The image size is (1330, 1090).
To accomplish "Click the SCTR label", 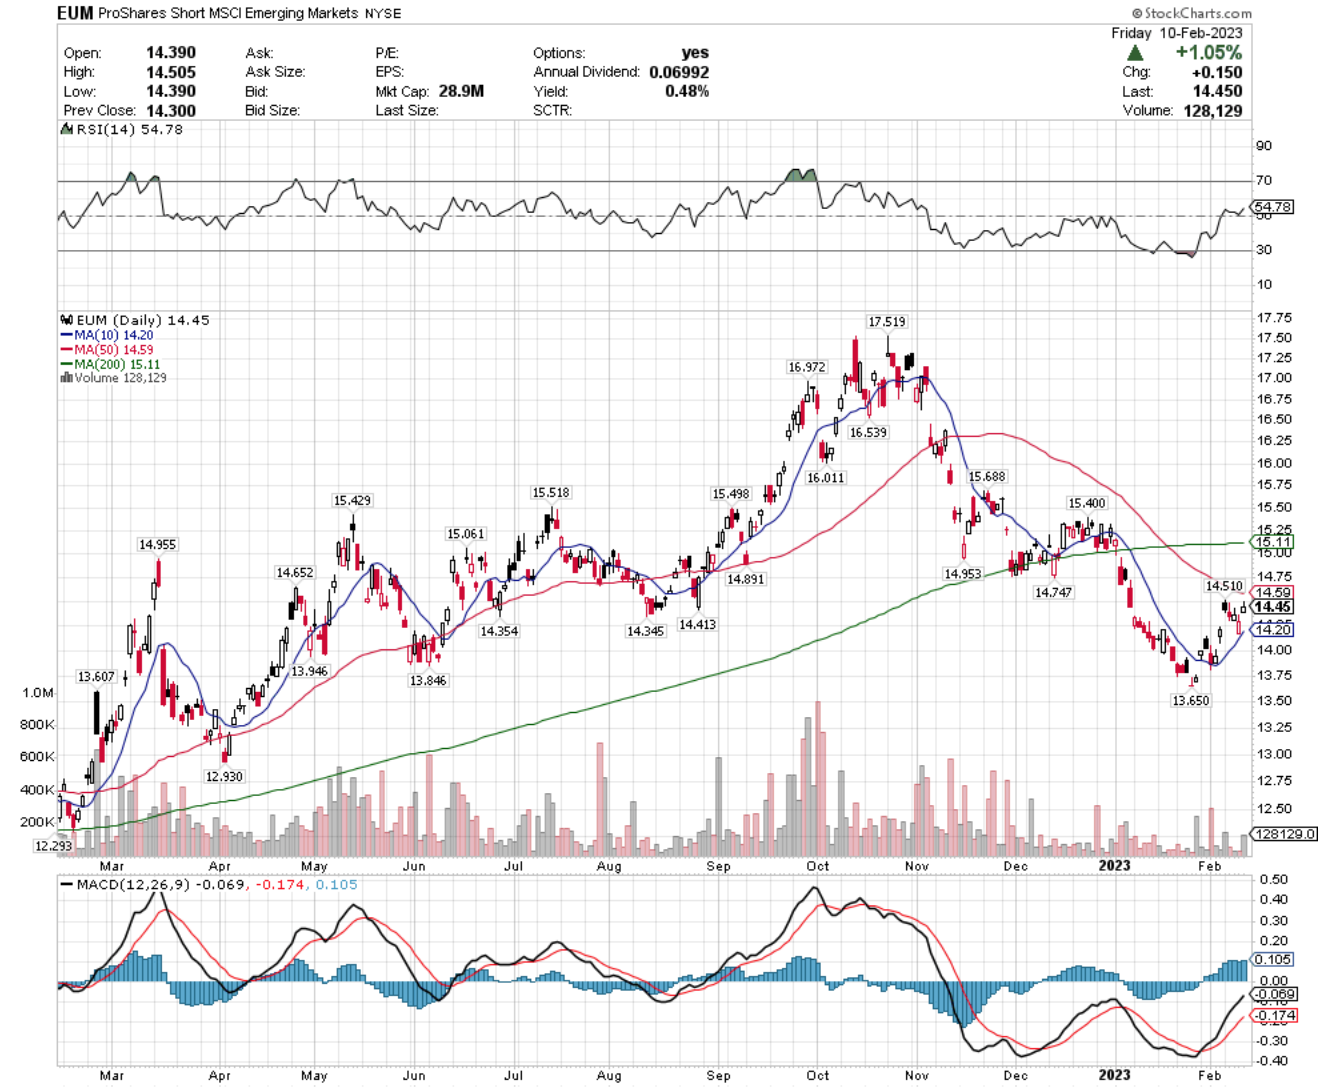I will point(552,111).
